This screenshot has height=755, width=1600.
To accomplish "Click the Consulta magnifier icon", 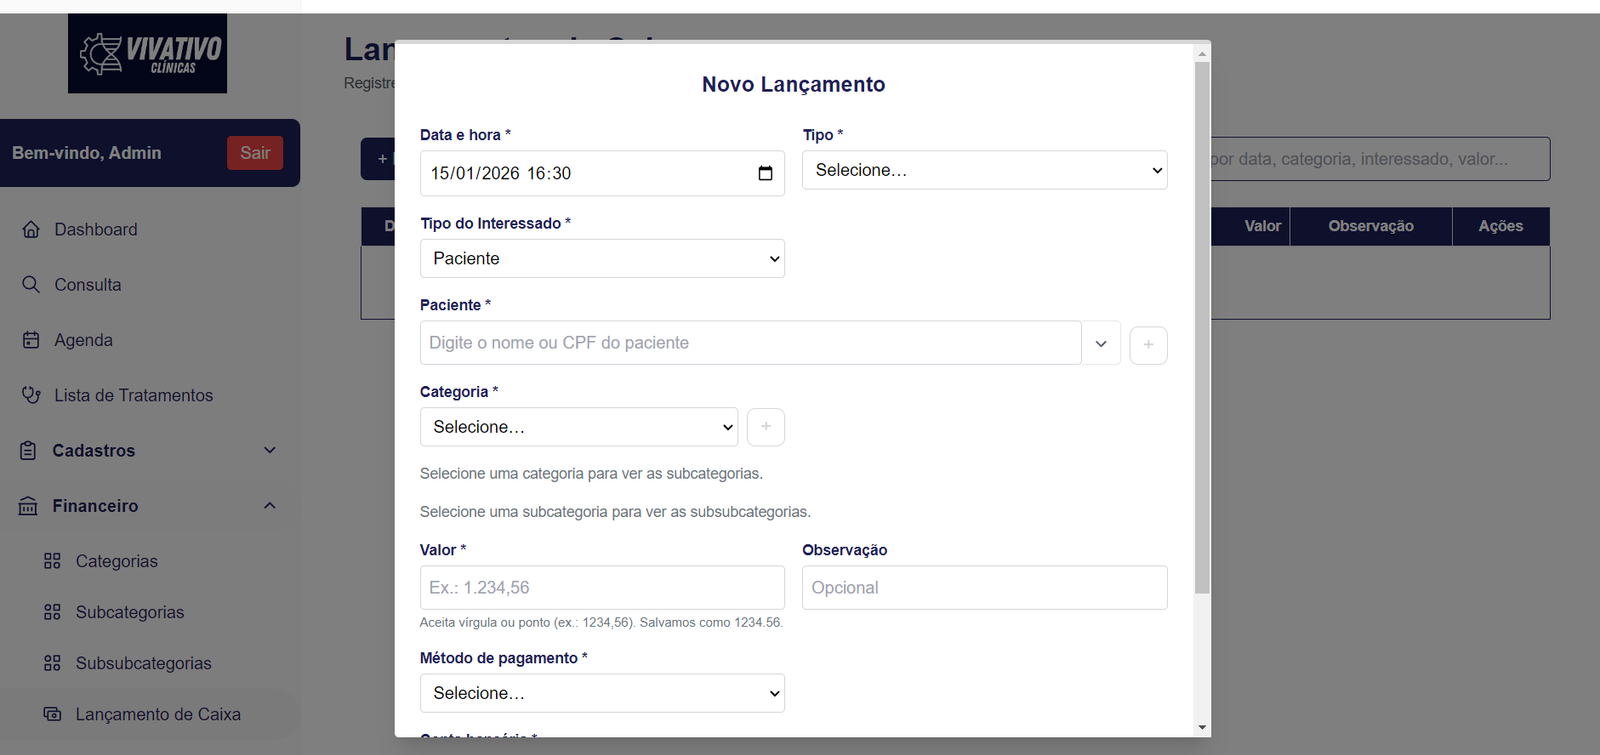I will [x=31, y=284].
